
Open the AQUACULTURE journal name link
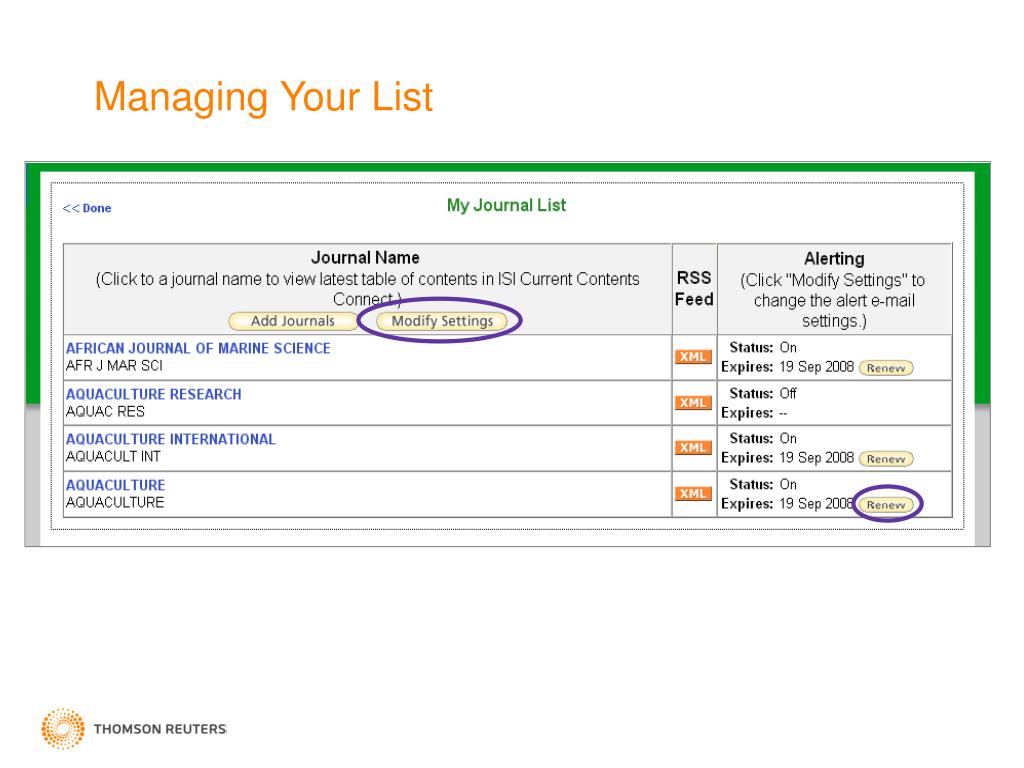[116, 485]
